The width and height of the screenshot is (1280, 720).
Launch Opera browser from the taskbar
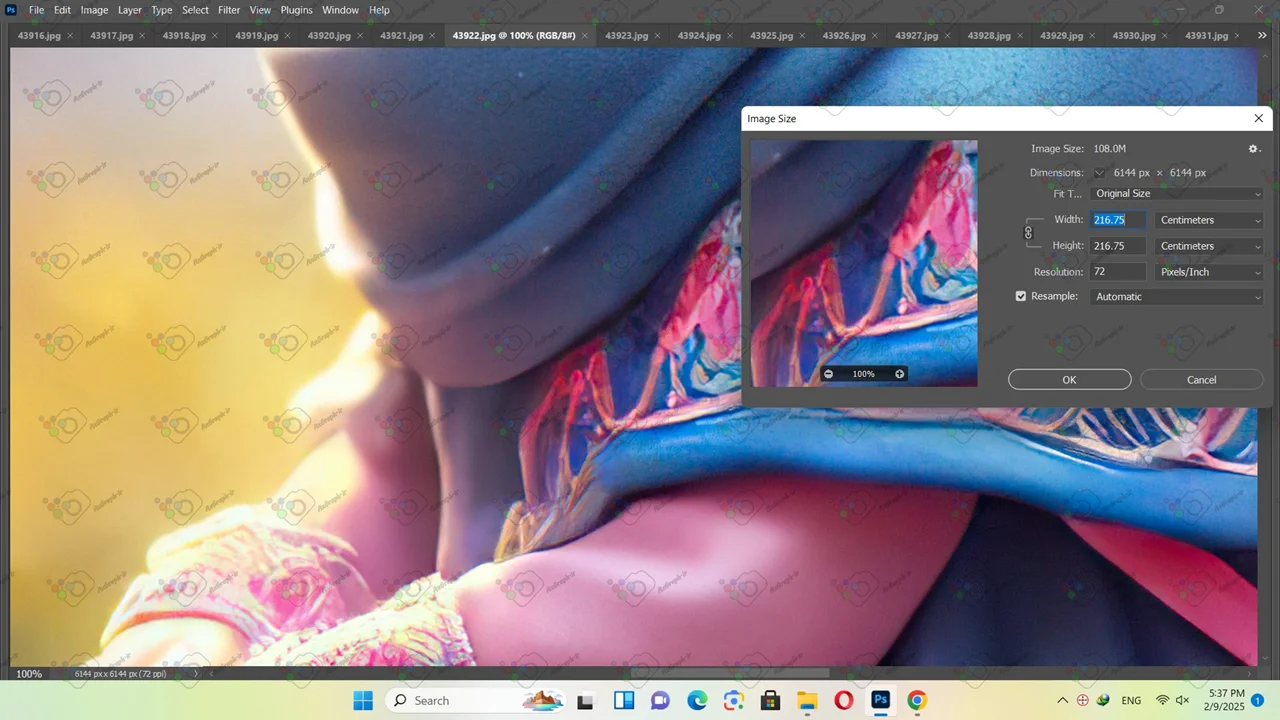pyautogui.click(x=843, y=700)
